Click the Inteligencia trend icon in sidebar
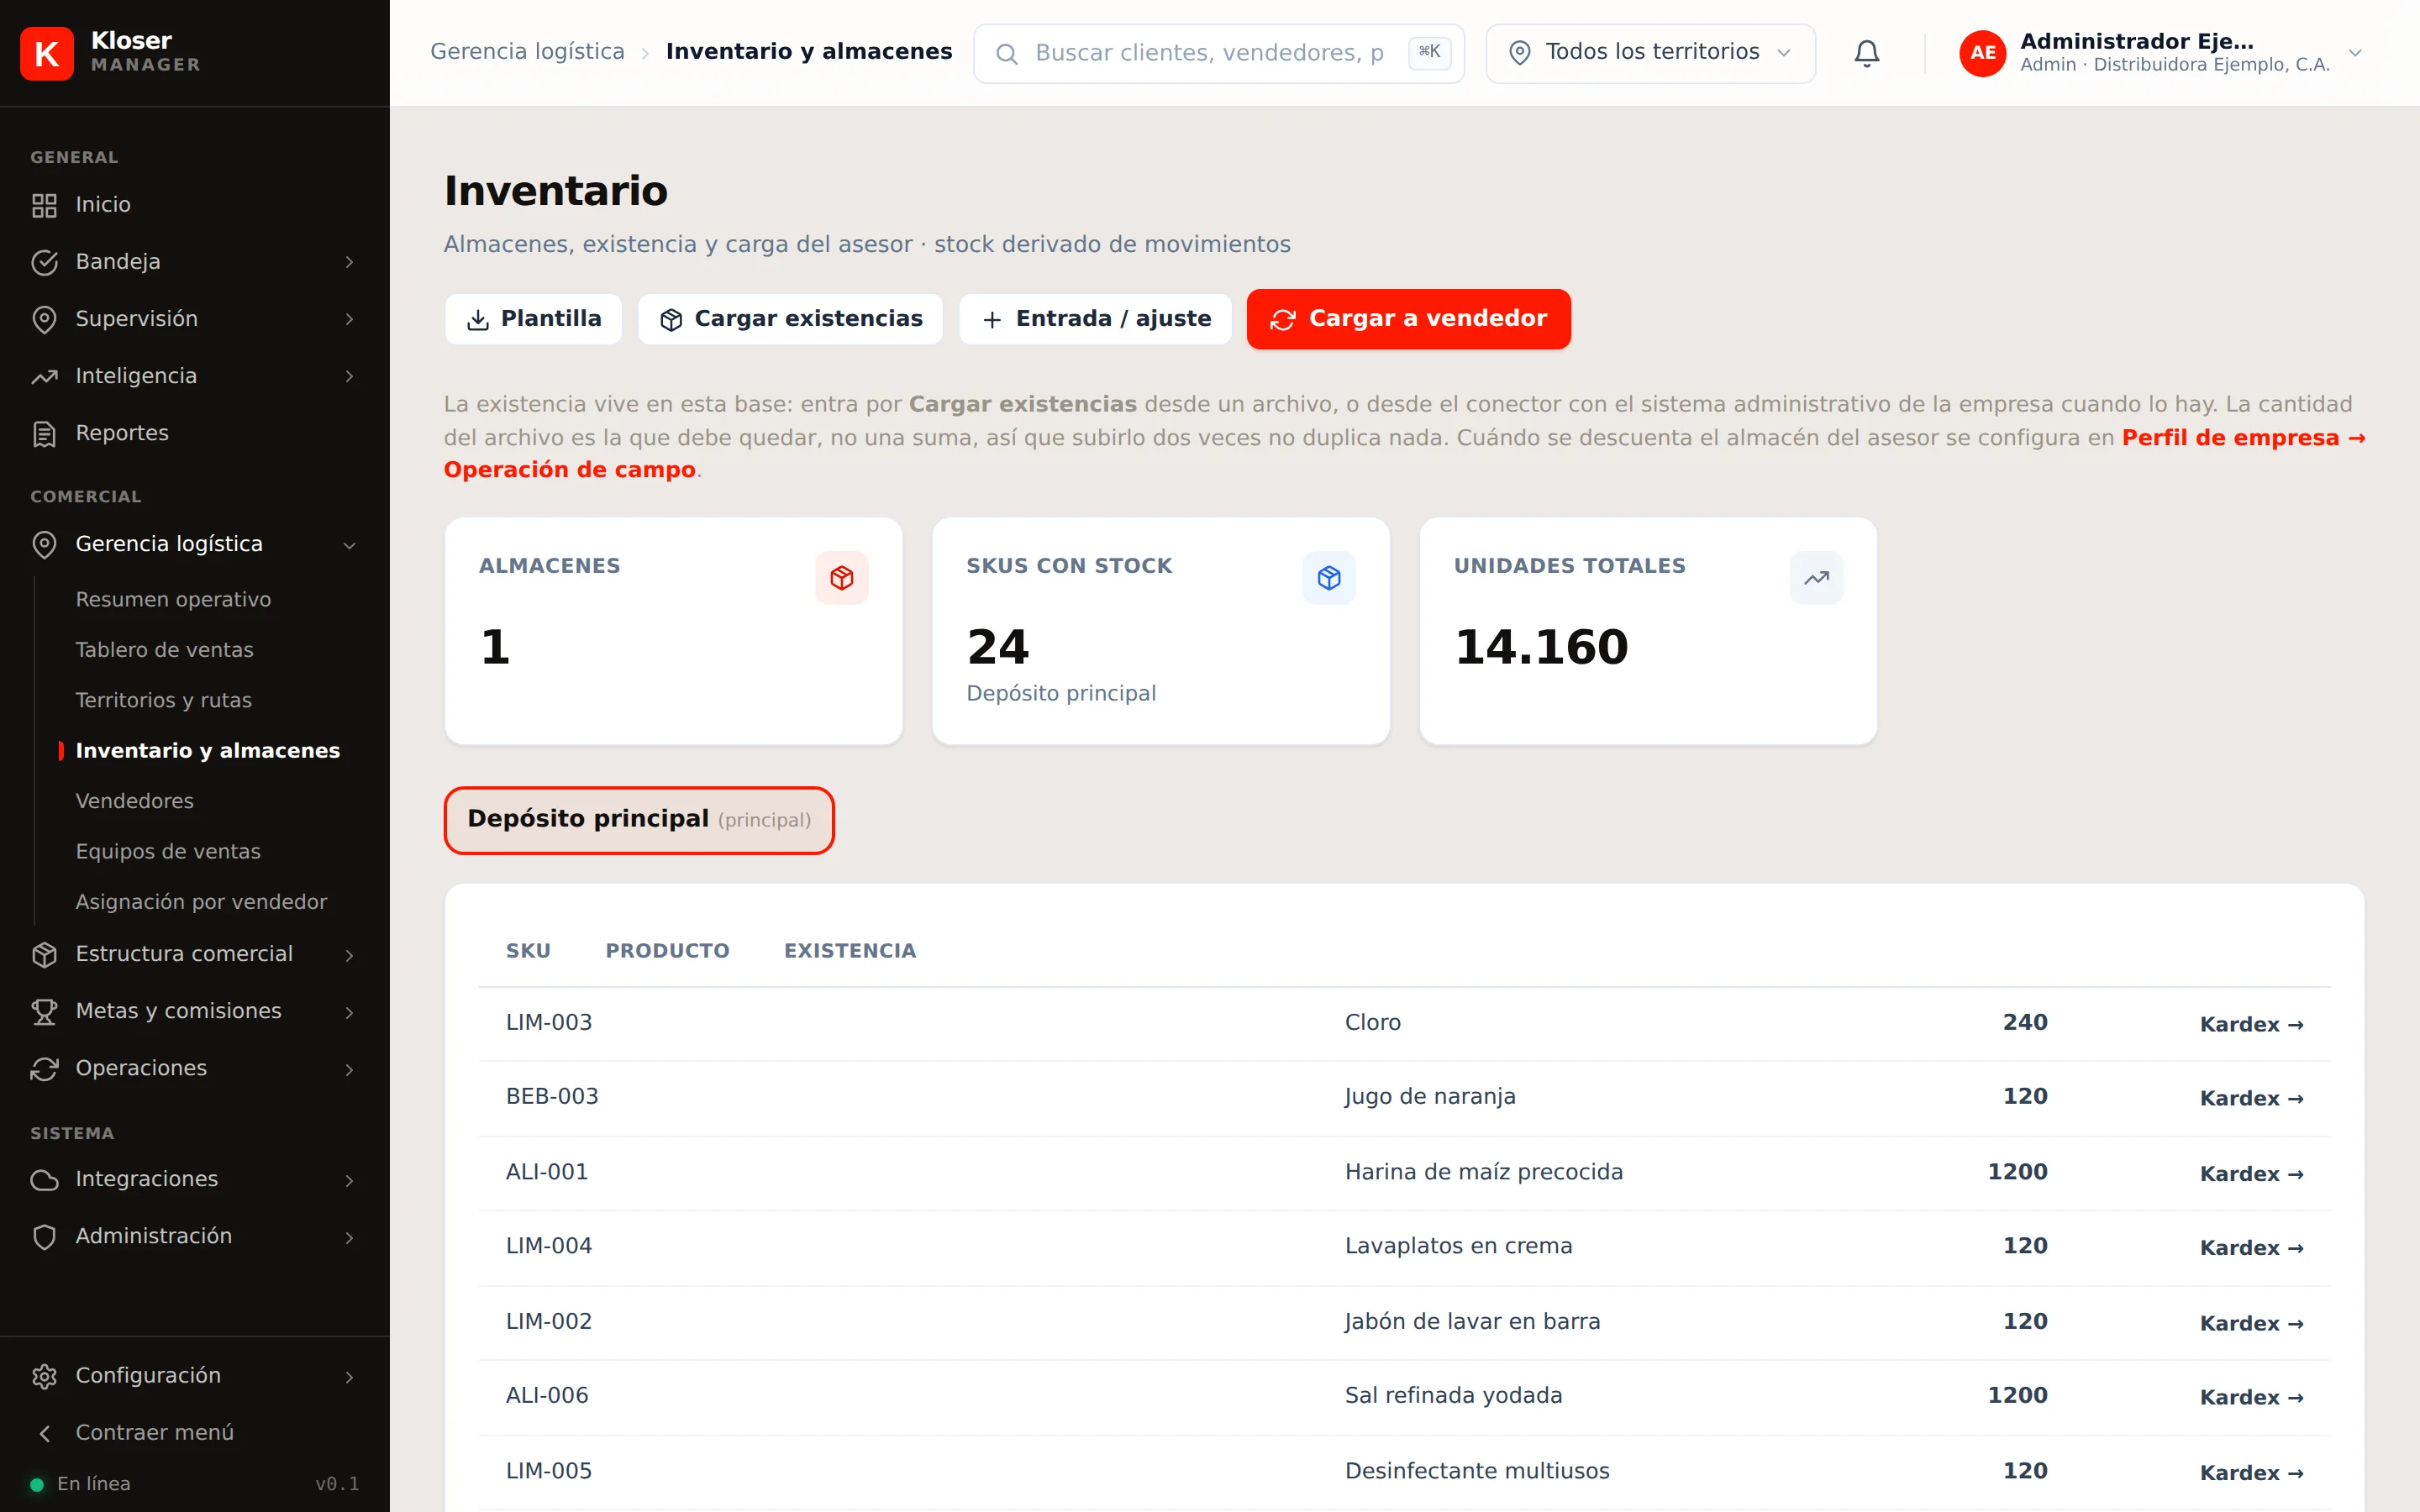 [44, 377]
